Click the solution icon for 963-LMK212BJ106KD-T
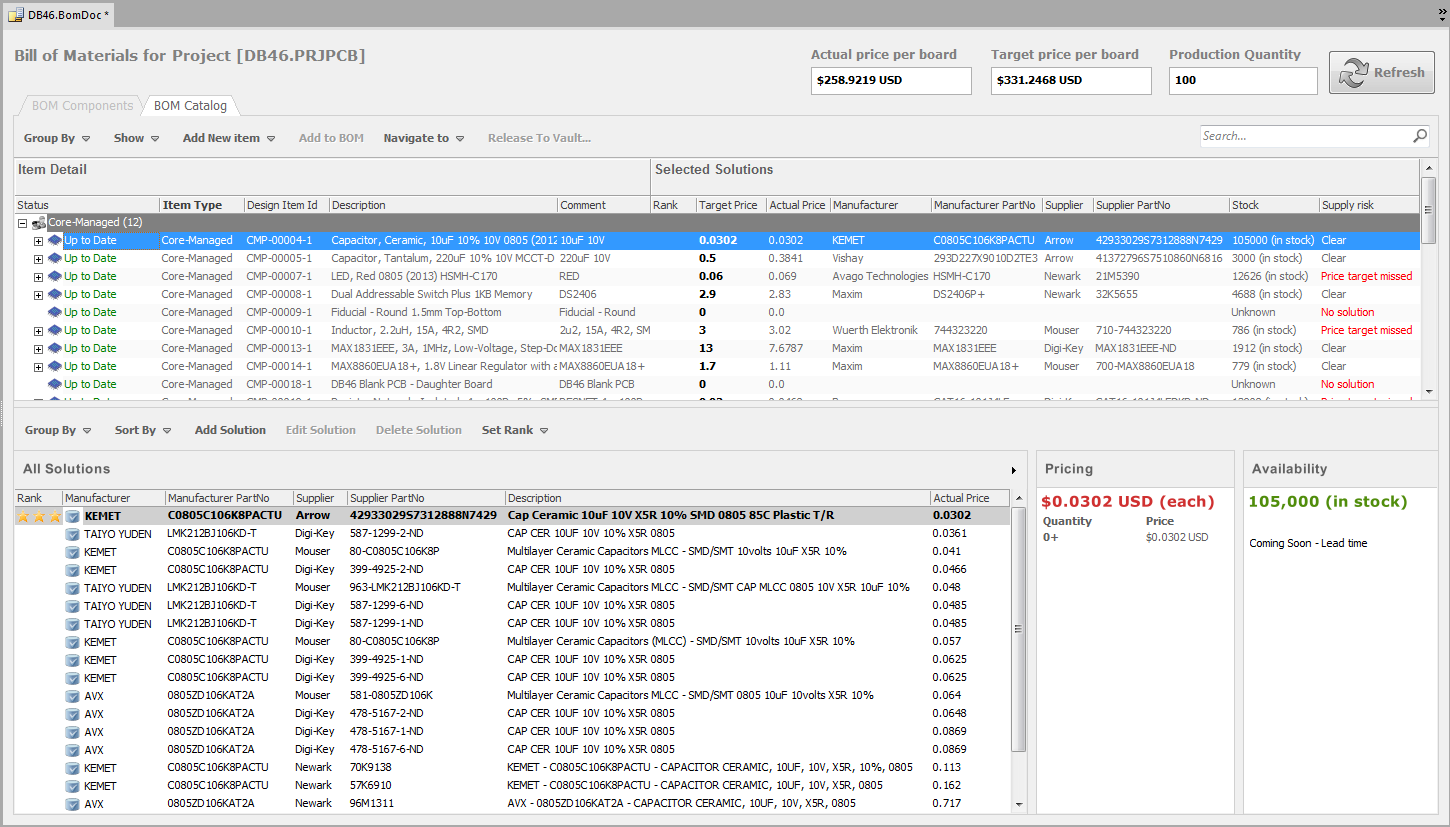Image resolution: width=1450 pixels, height=827 pixels. click(73, 588)
